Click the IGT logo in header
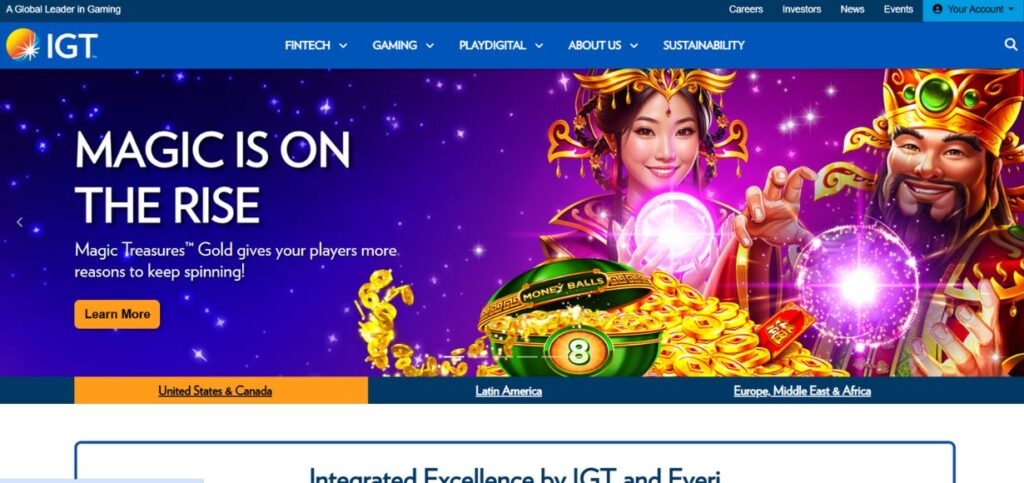 [x=52, y=45]
